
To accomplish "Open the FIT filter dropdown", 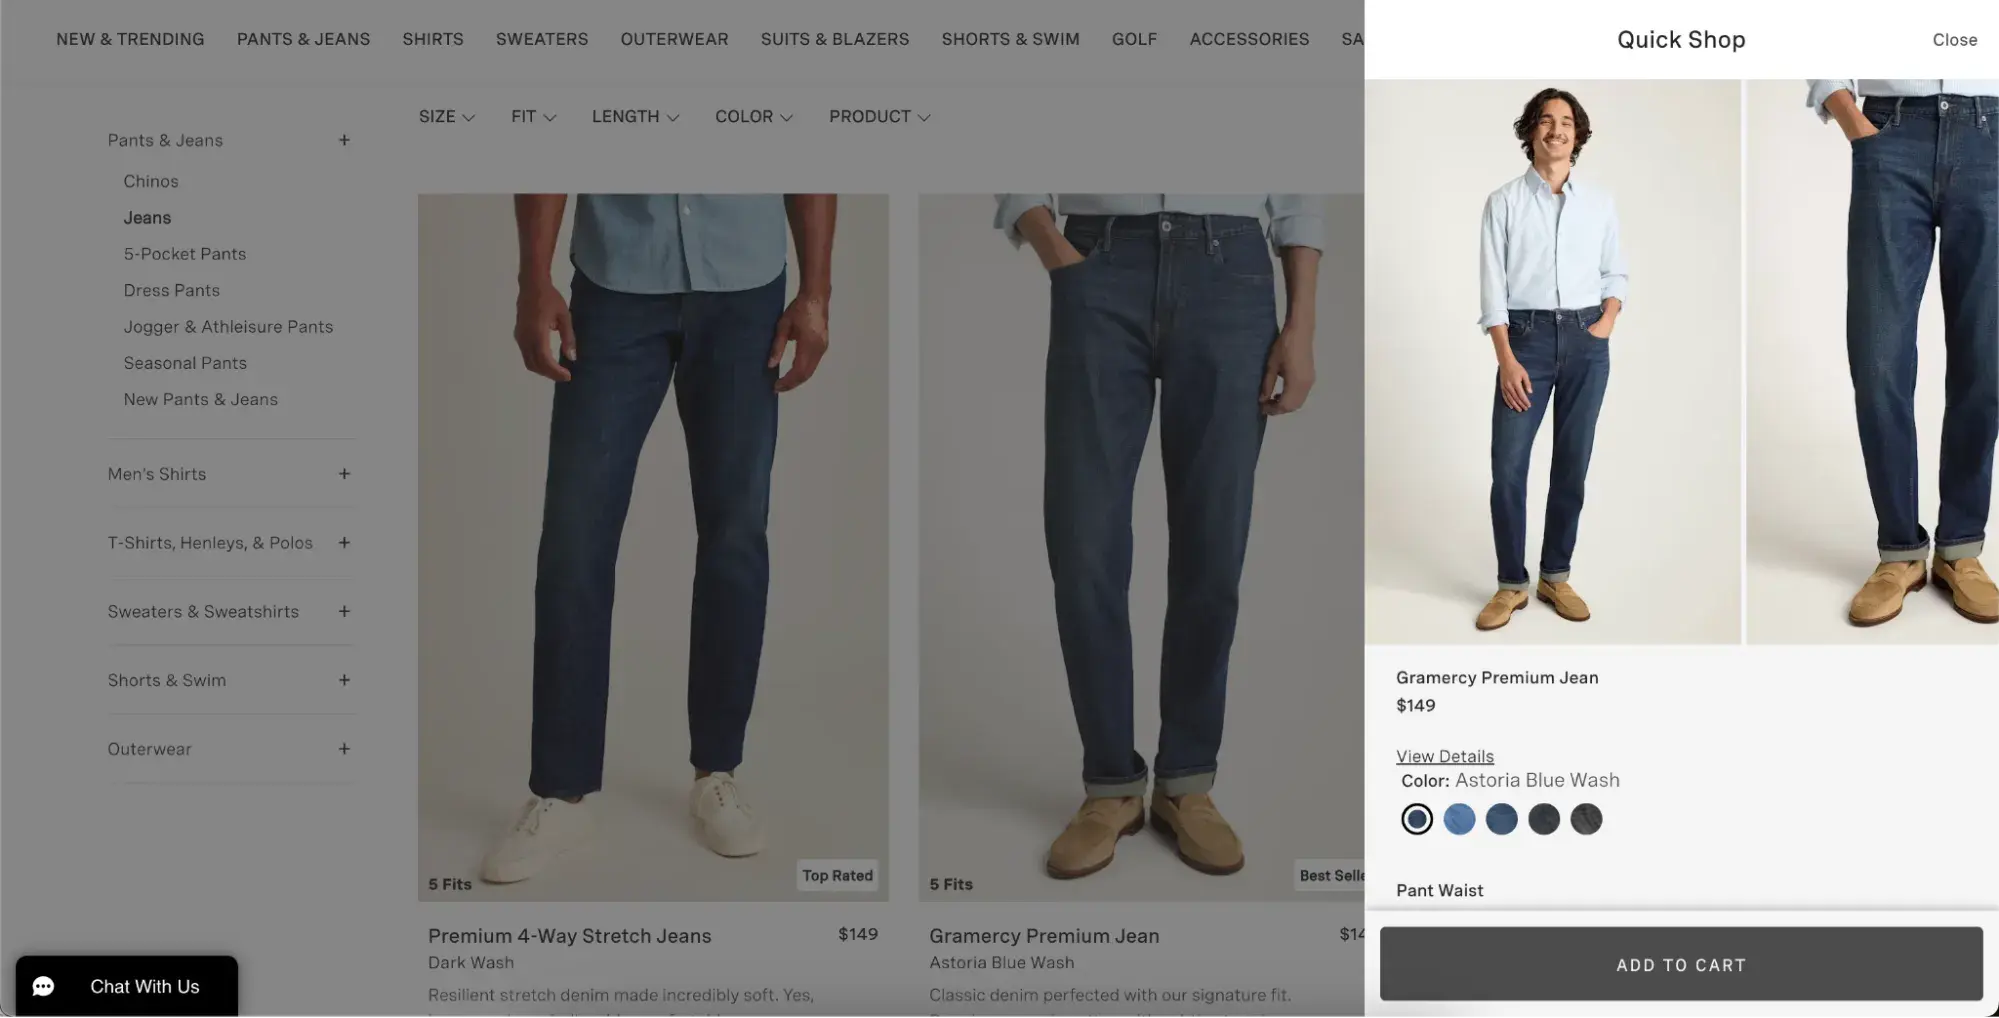I will click(533, 117).
